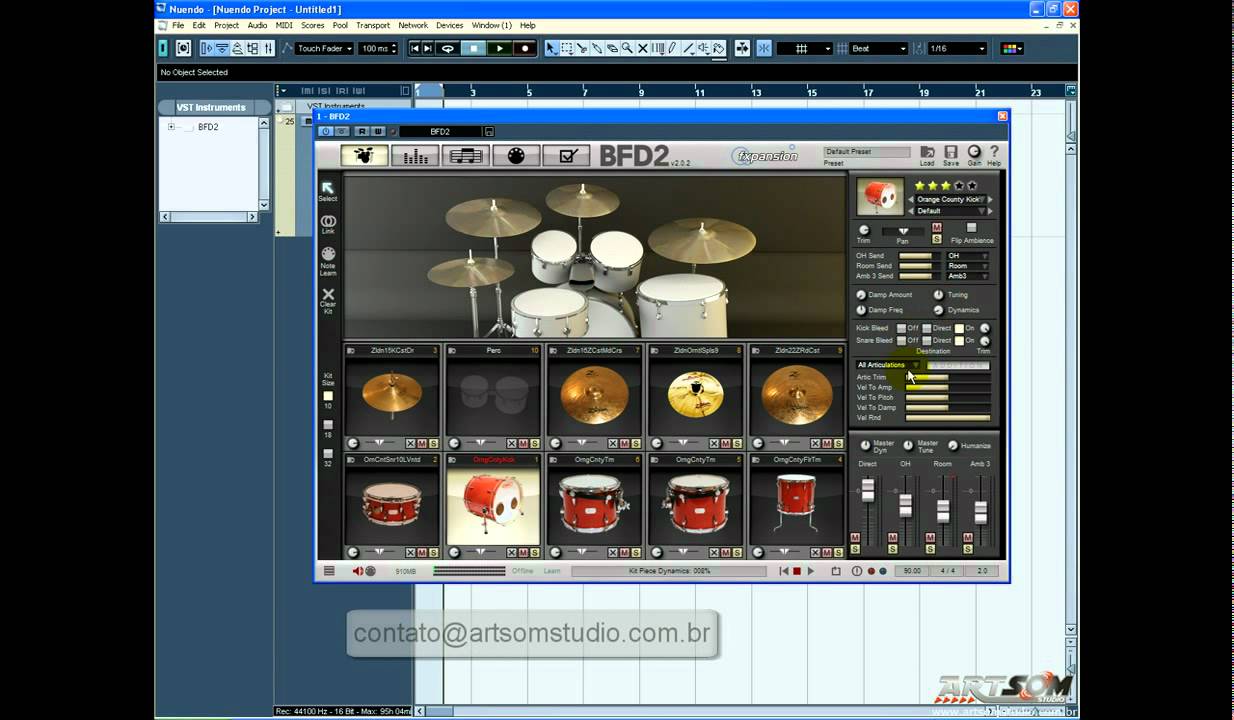1234x720 pixels.
Task: Mute the Direct mixer channel
Action: [855, 538]
